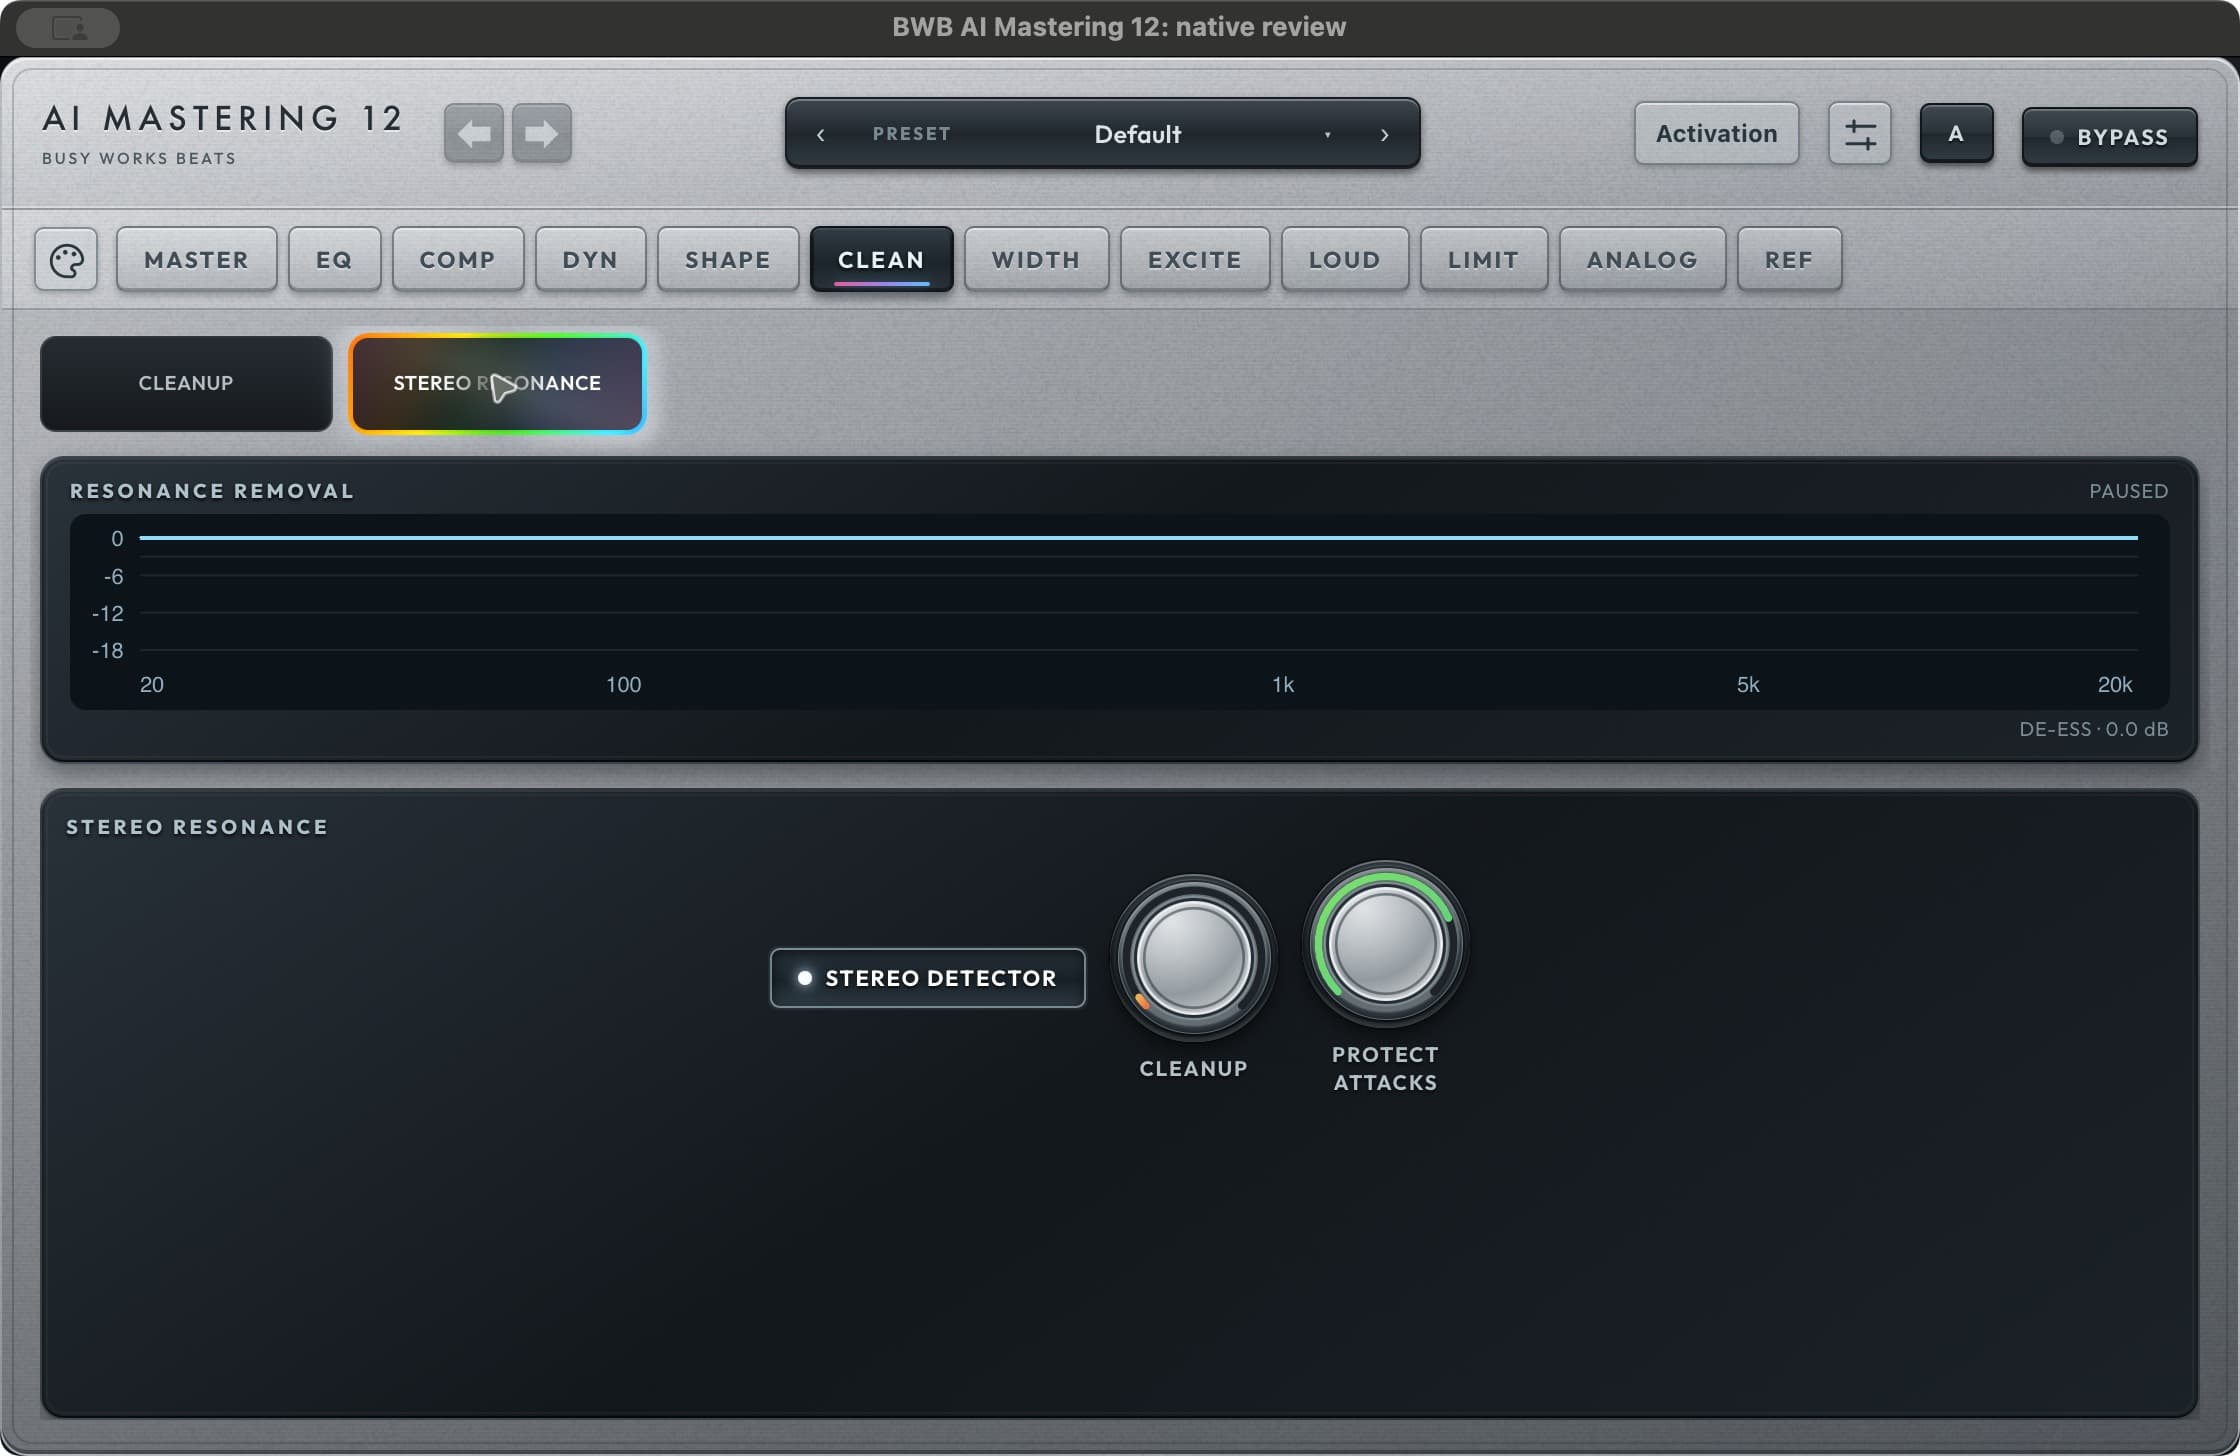Go to next preset with right chevron
The height and width of the screenshot is (1456, 2240).
click(x=1384, y=134)
